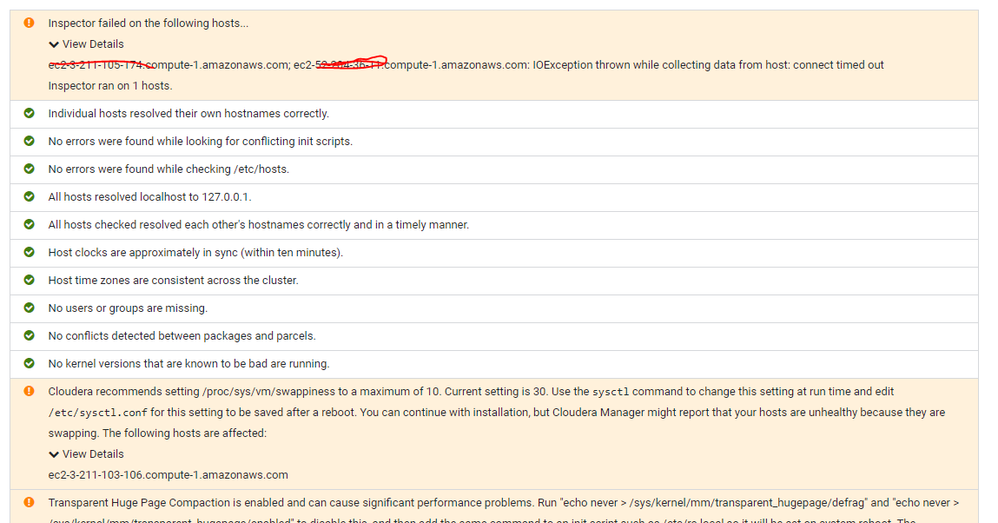Click green check icon for conflicting init scripts
Viewport: 998px width, 523px height.
29,141
